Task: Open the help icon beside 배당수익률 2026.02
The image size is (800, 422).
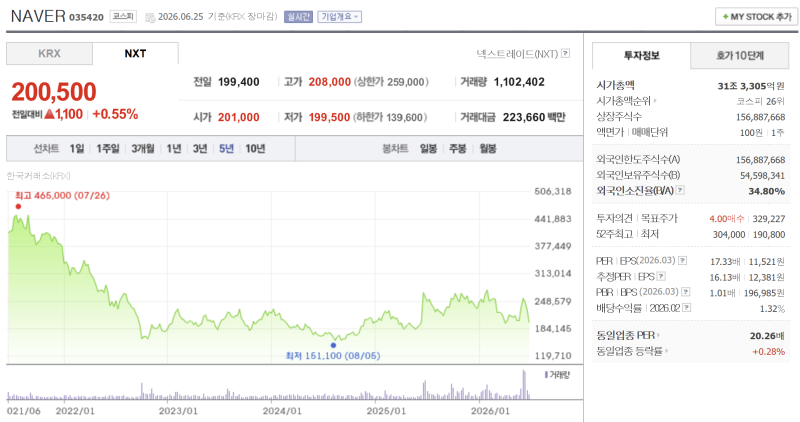Action: pyautogui.click(x=687, y=308)
